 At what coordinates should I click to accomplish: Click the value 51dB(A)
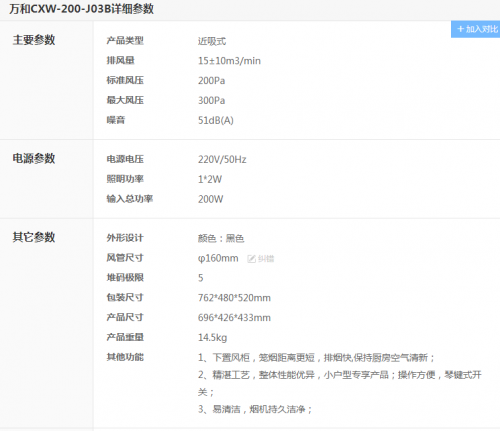click(216, 120)
